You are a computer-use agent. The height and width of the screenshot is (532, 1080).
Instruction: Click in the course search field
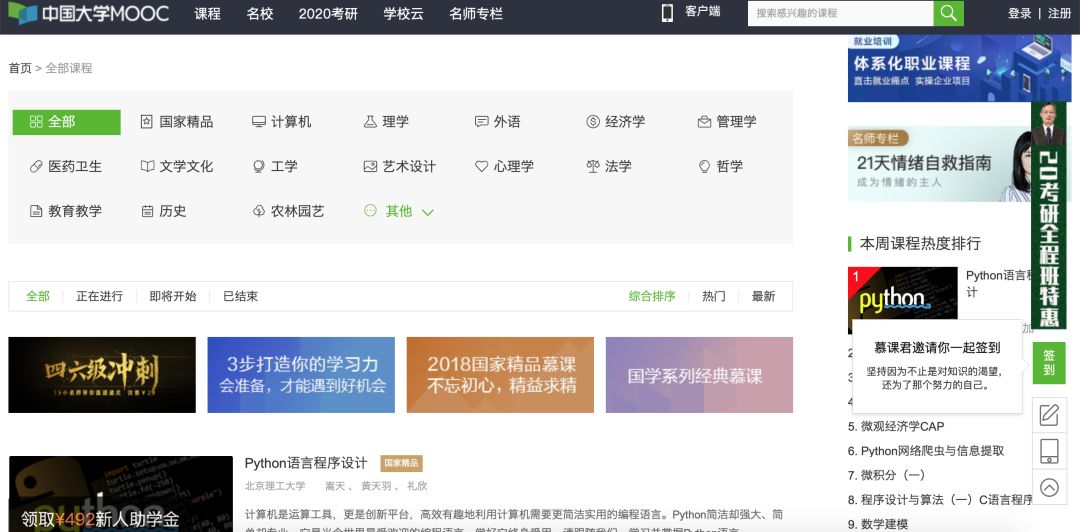click(x=840, y=13)
